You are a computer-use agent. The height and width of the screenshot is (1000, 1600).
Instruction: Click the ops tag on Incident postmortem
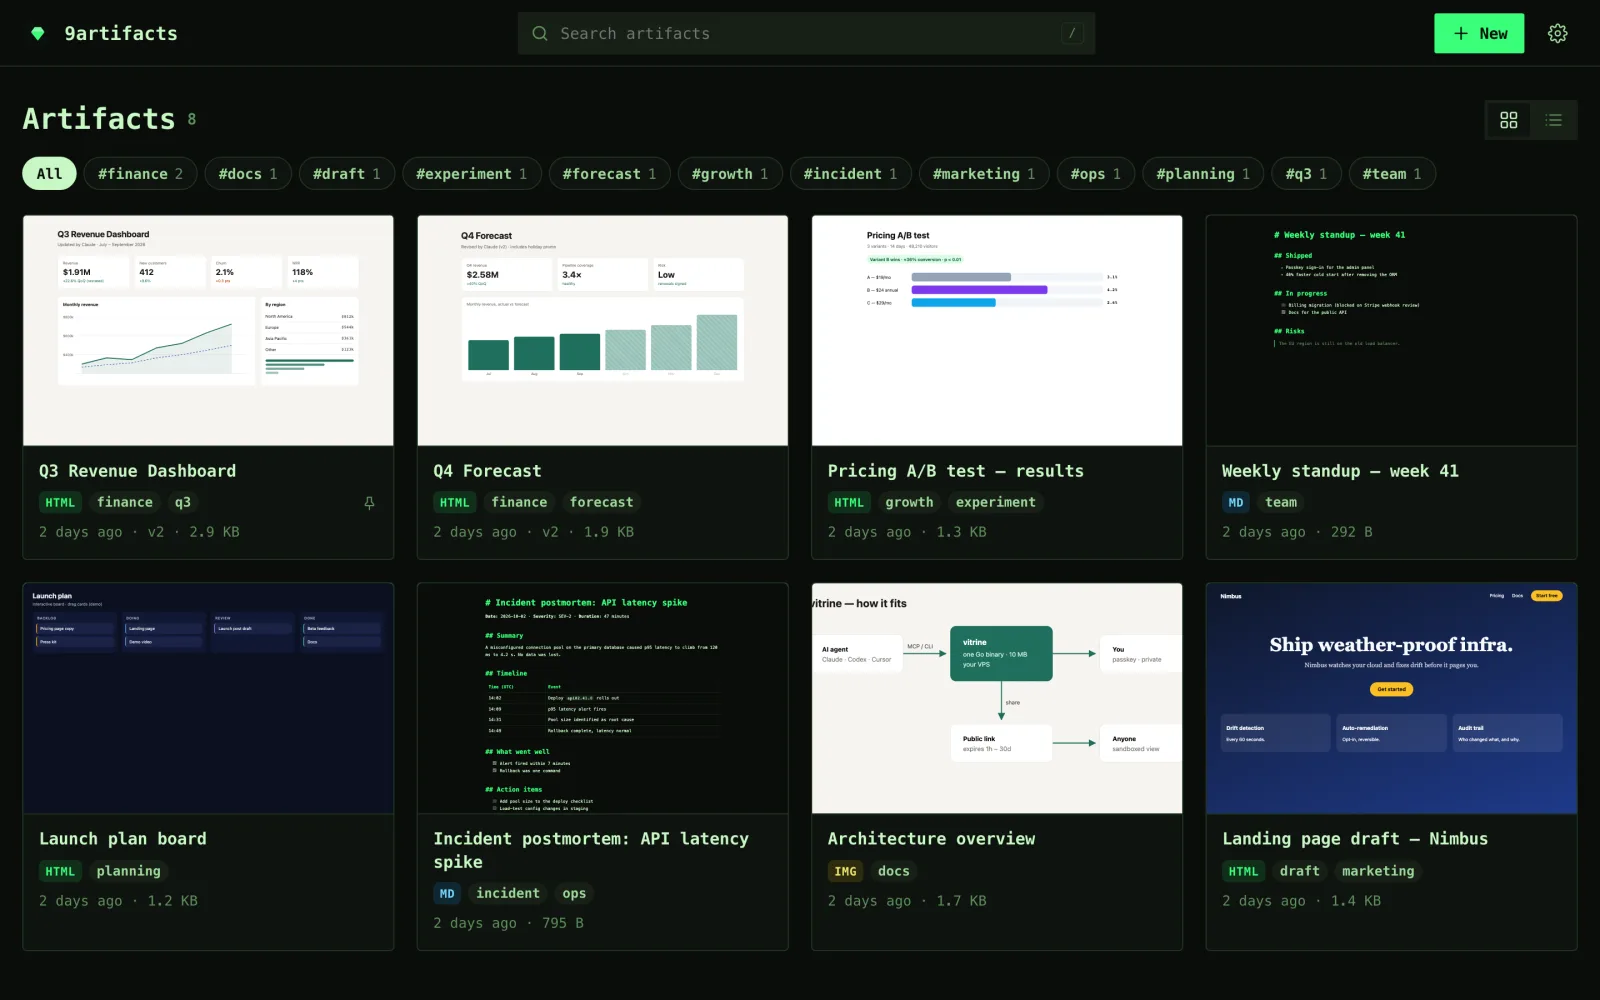coord(574,893)
